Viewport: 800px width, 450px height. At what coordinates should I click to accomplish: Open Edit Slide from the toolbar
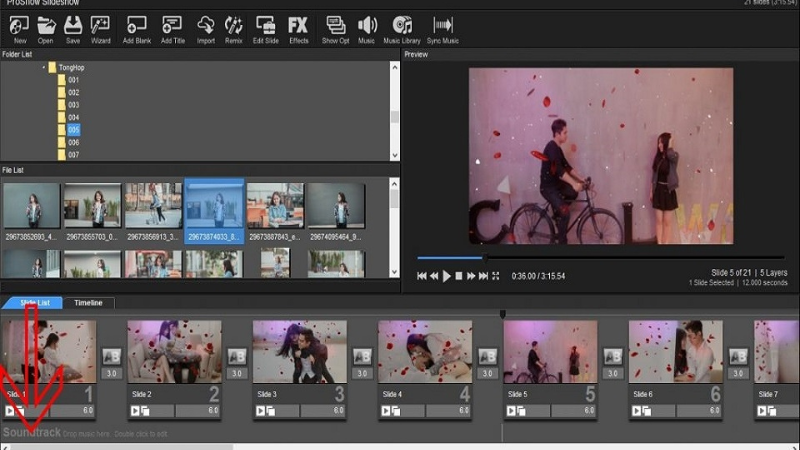(265, 26)
